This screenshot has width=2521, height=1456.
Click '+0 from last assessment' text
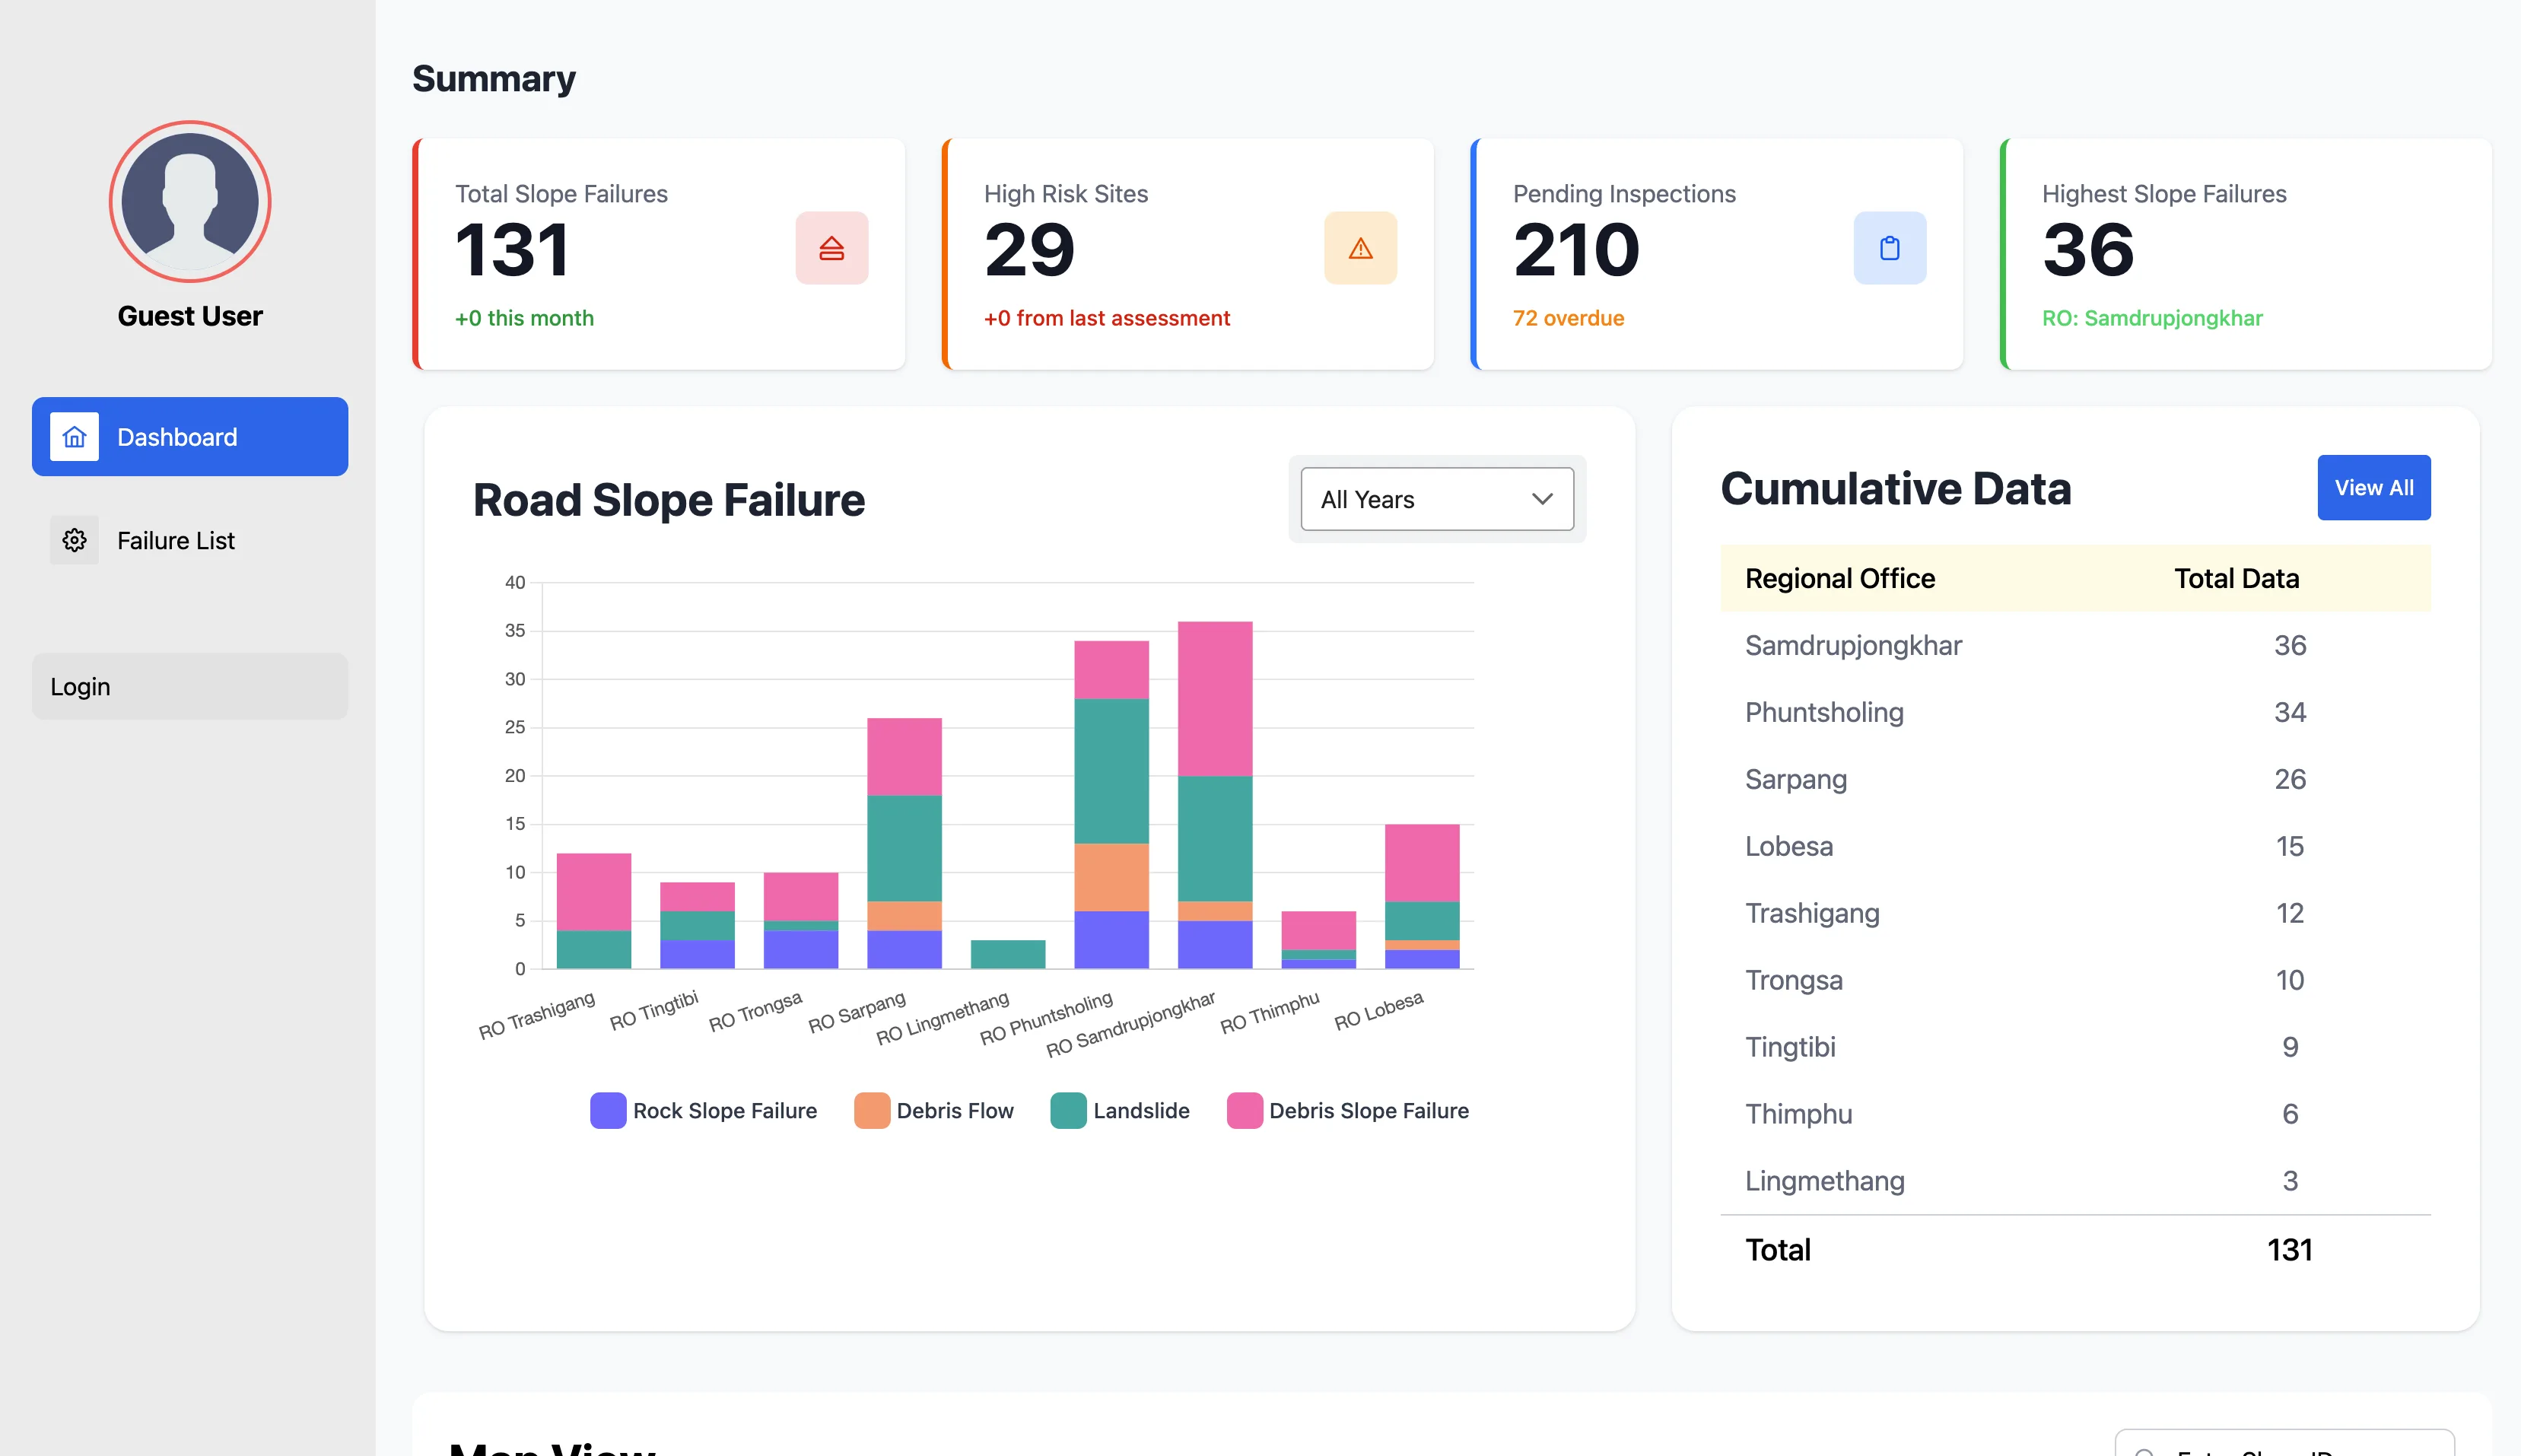[x=1107, y=318]
